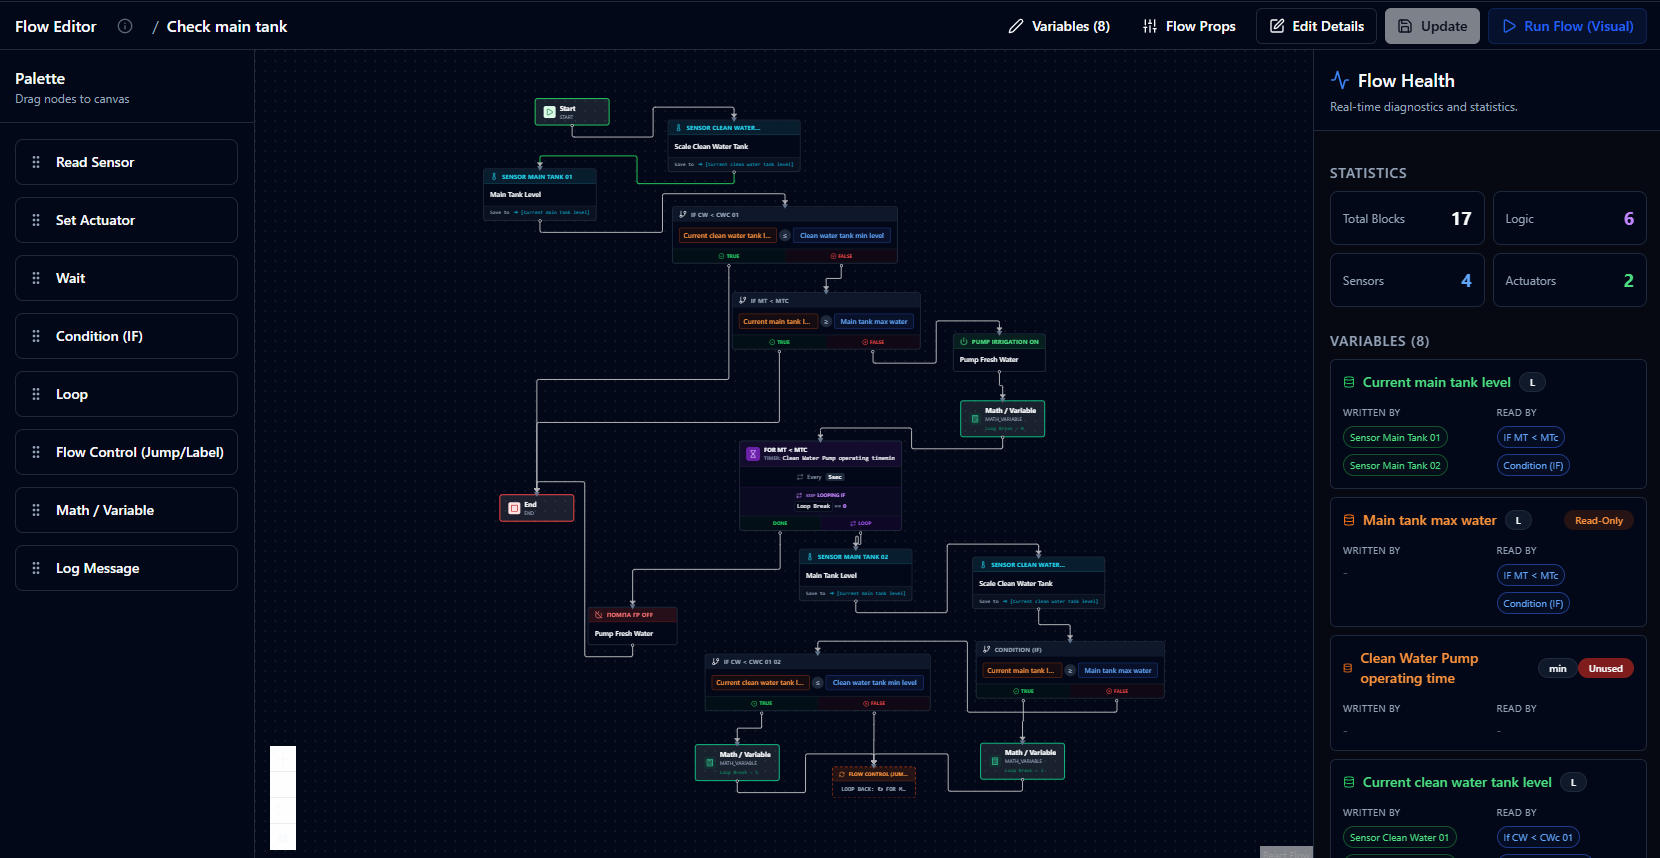The width and height of the screenshot is (1660, 858).
Task: Open the Sensor Clean Water 01 chip
Action: [x=1399, y=837]
